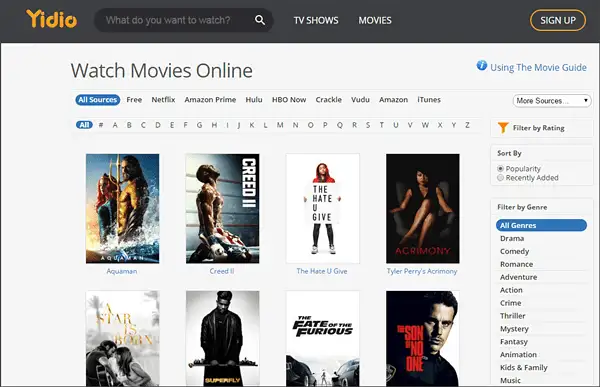This screenshot has height=387, width=600.
Task: Click the Filter by Rating label
Action: [538, 128]
